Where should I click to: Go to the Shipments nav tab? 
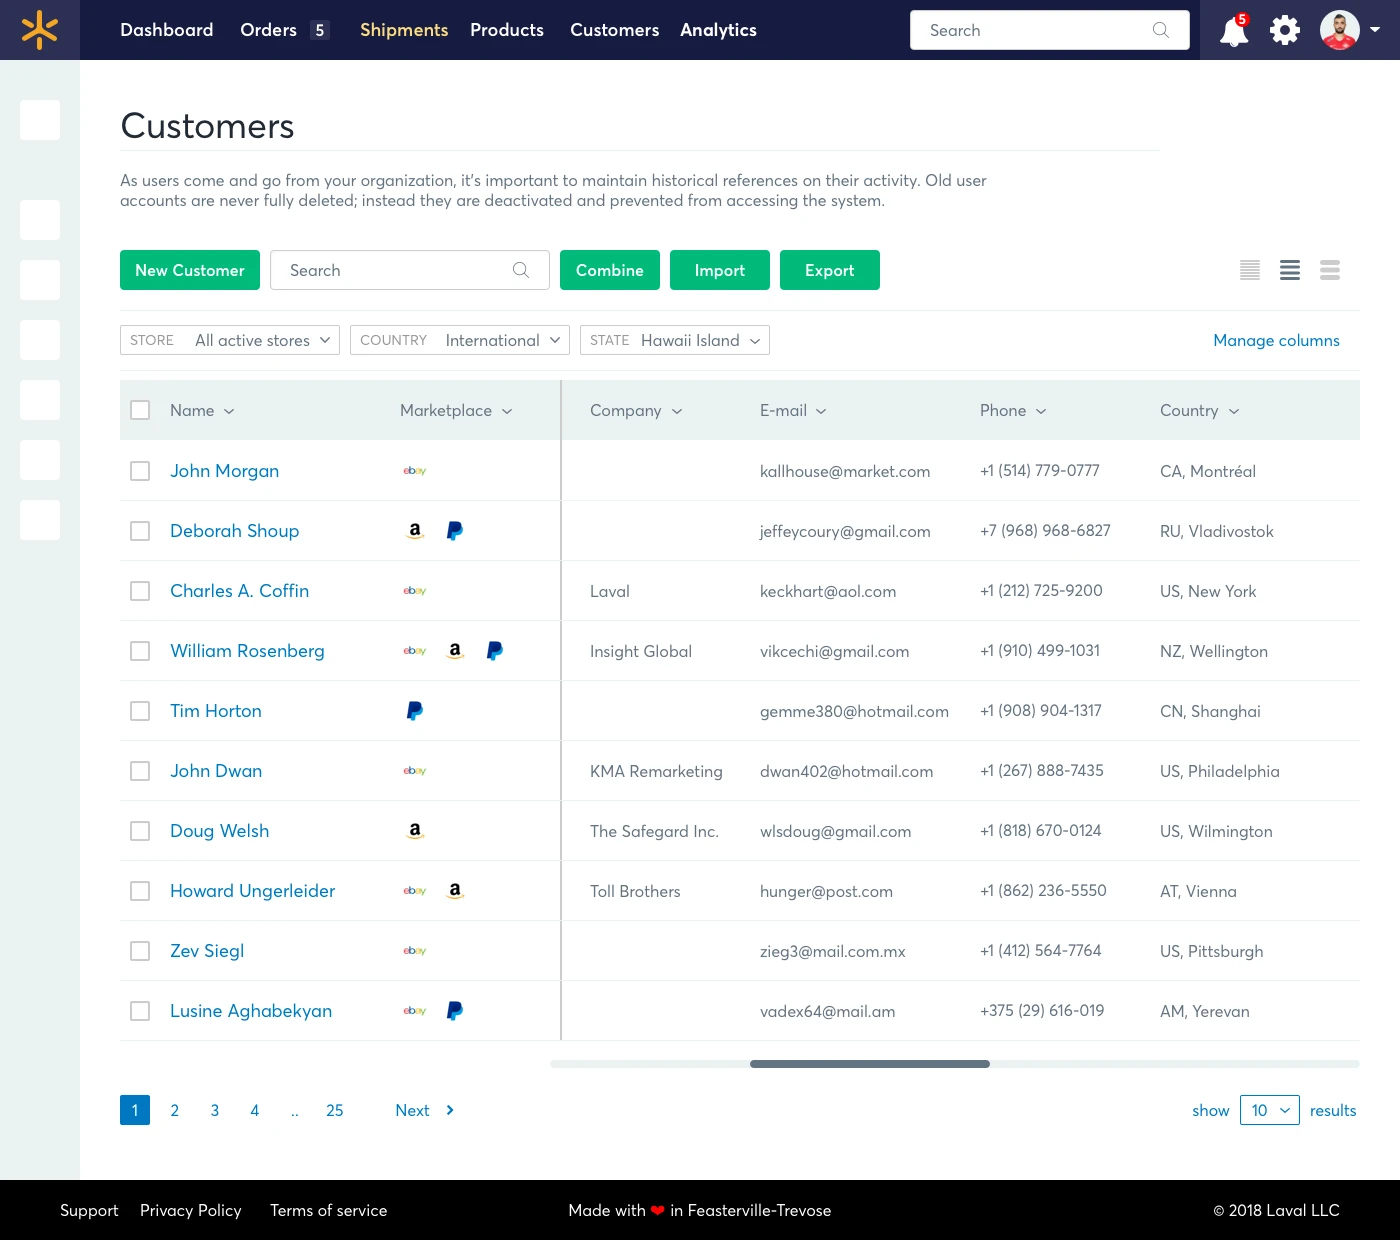(x=404, y=30)
